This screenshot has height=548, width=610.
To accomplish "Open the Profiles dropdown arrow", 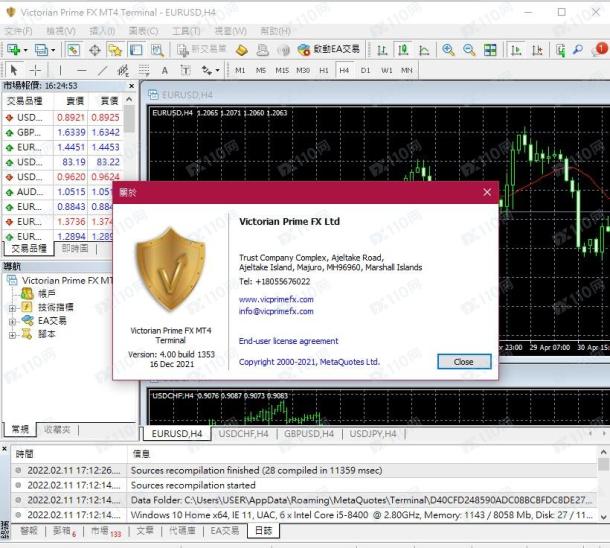I will [53, 50].
